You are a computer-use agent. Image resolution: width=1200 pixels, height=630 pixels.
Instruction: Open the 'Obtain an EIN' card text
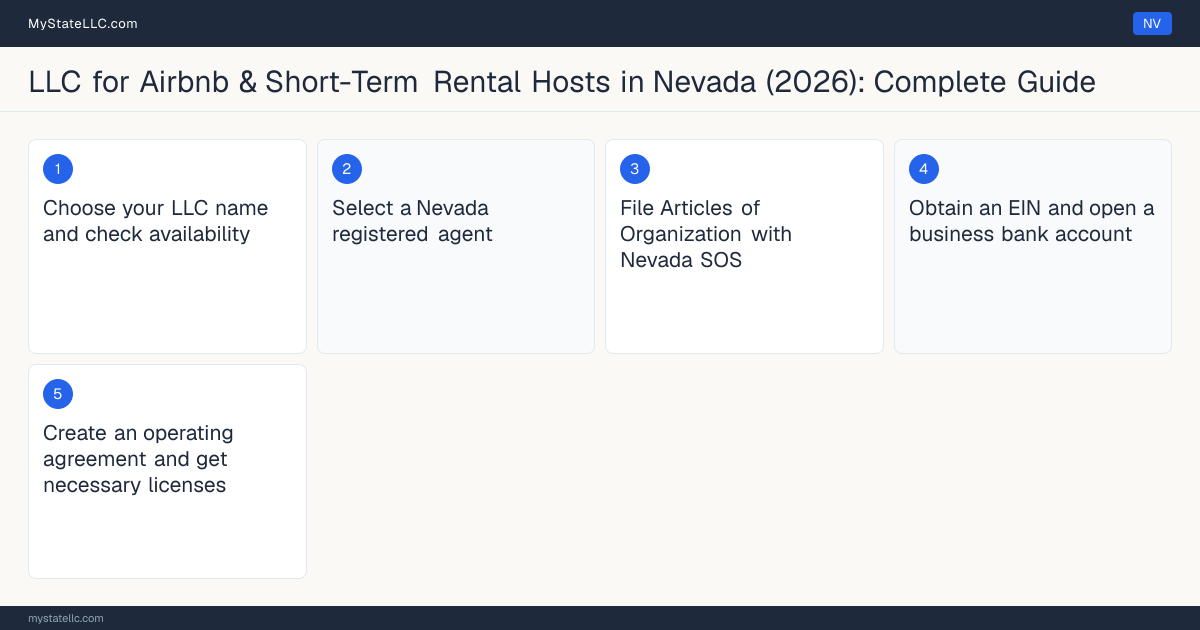pyautogui.click(x=1032, y=221)
